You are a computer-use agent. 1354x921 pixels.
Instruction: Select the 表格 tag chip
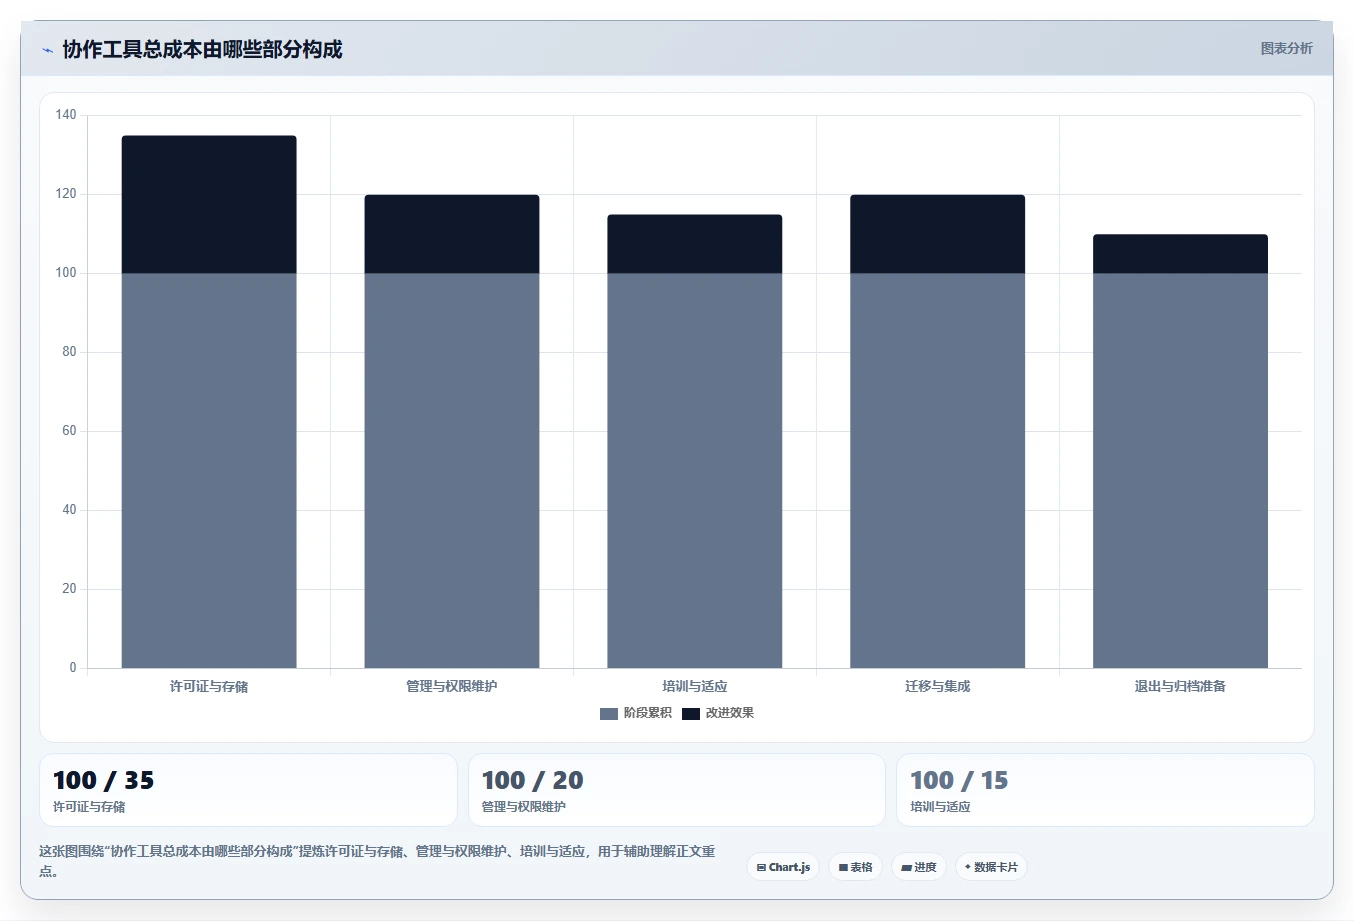coord(855,867)
